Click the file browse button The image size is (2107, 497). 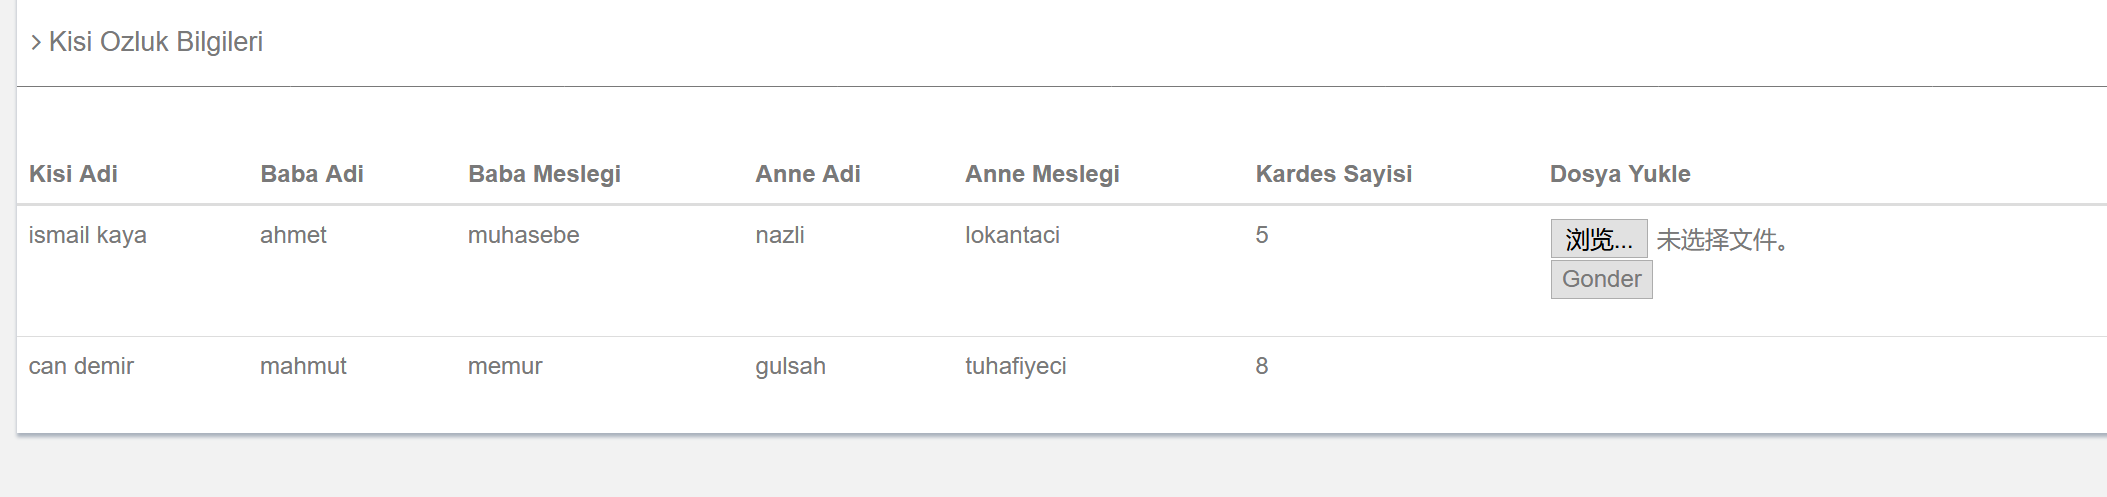pyautogui.click(x=1598, y=239)
